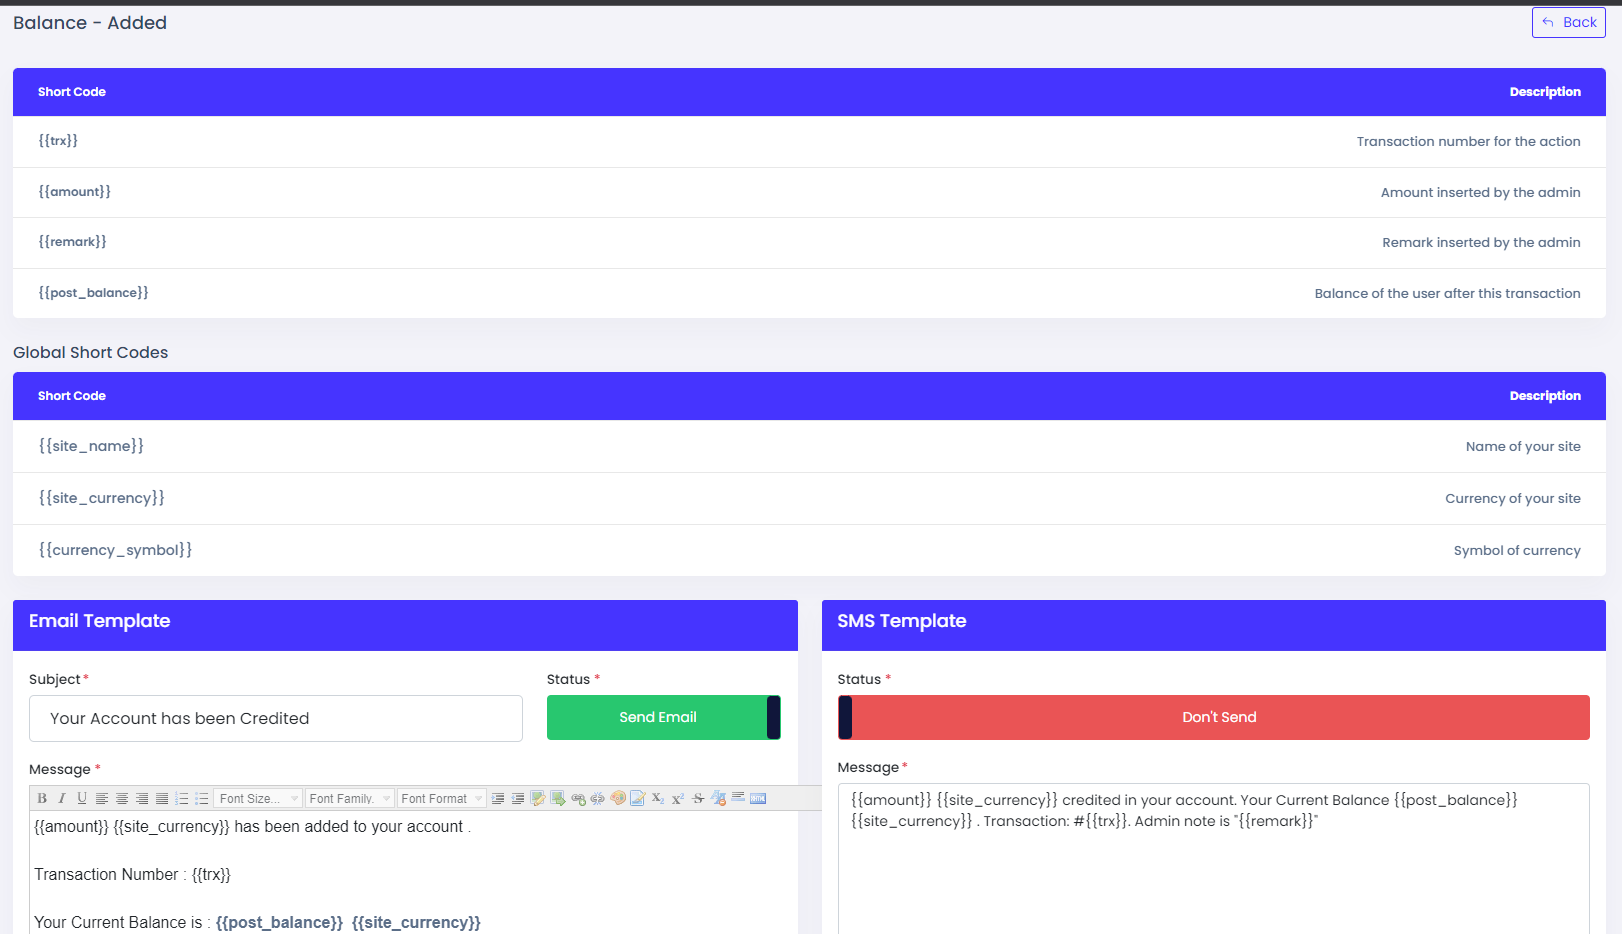Apply italic formatting in message editor
This screenshot has width=1622, height=934.
tap(62, 798)
